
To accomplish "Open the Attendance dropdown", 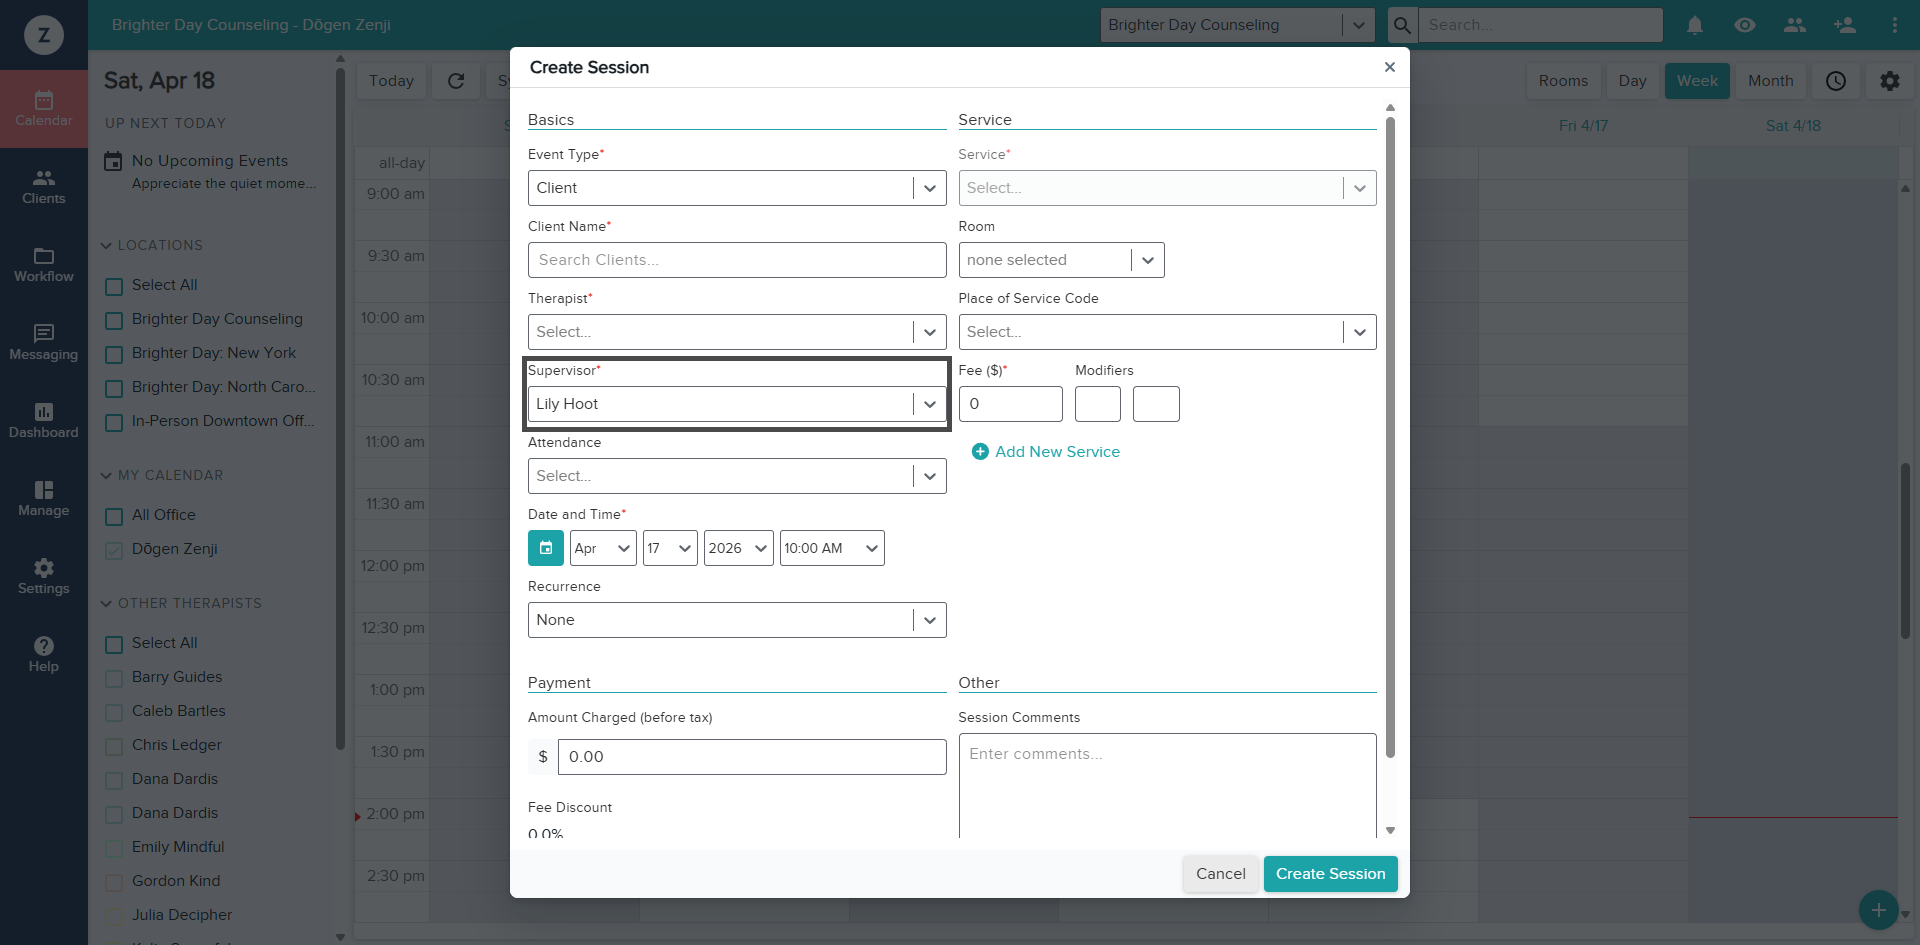I will pos(737,476).
